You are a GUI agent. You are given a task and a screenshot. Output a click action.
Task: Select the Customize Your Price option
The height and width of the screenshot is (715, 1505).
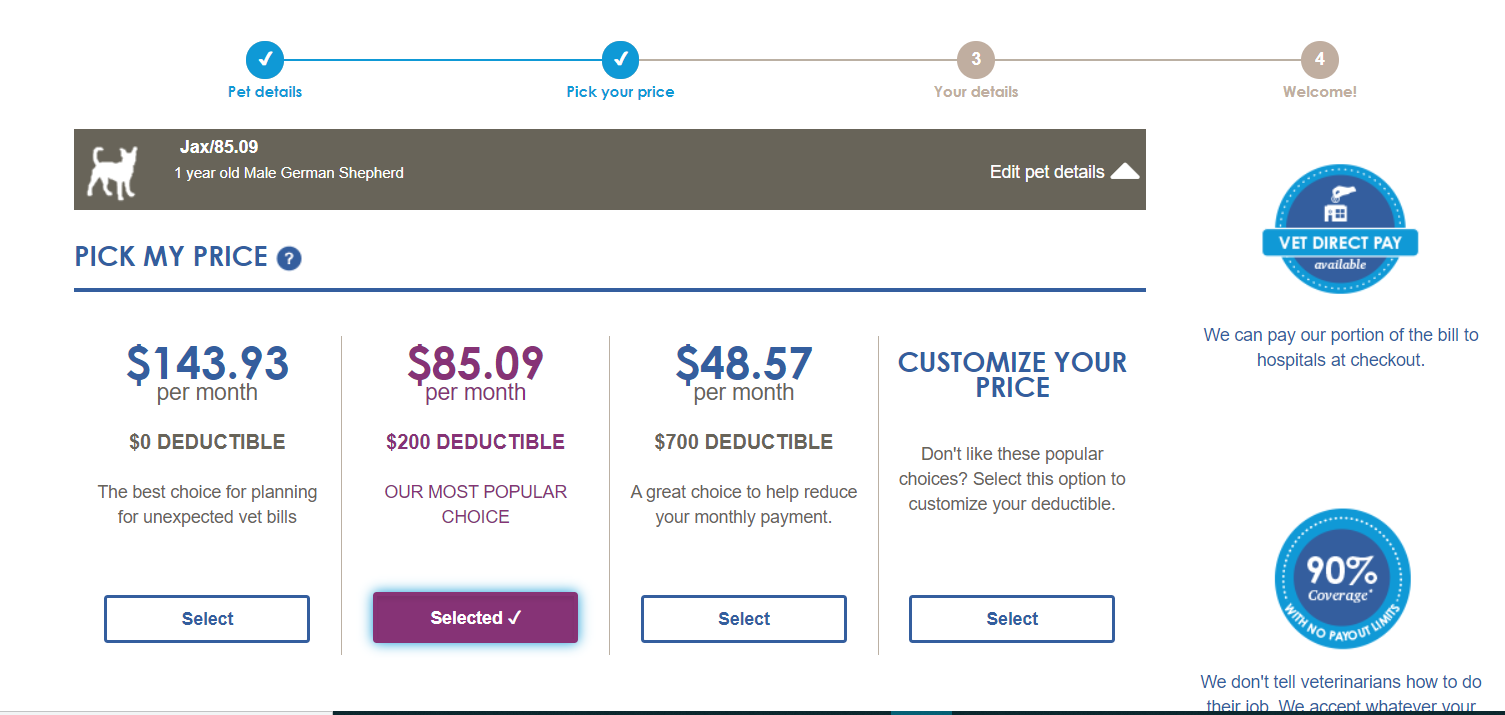[1012, 619]
